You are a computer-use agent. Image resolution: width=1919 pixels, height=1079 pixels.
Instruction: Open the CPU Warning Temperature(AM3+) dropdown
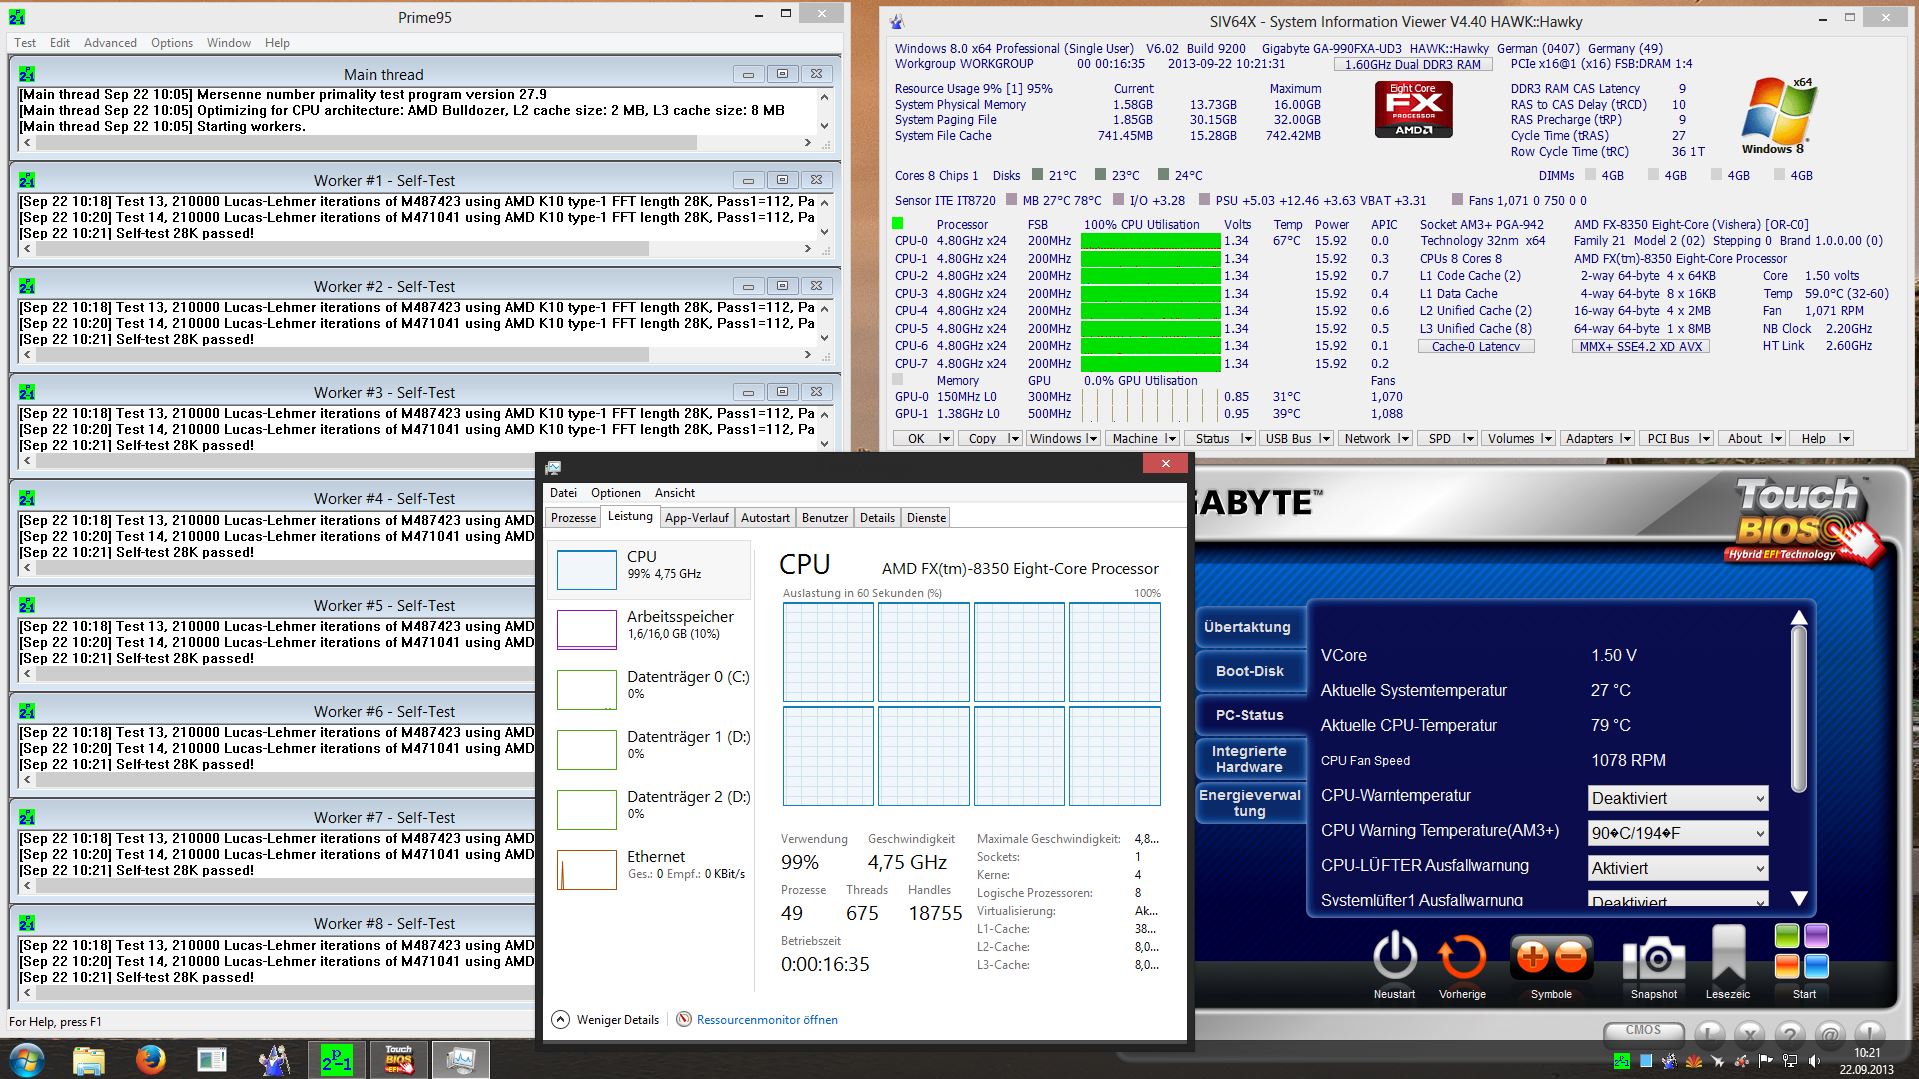point(1678,833)
